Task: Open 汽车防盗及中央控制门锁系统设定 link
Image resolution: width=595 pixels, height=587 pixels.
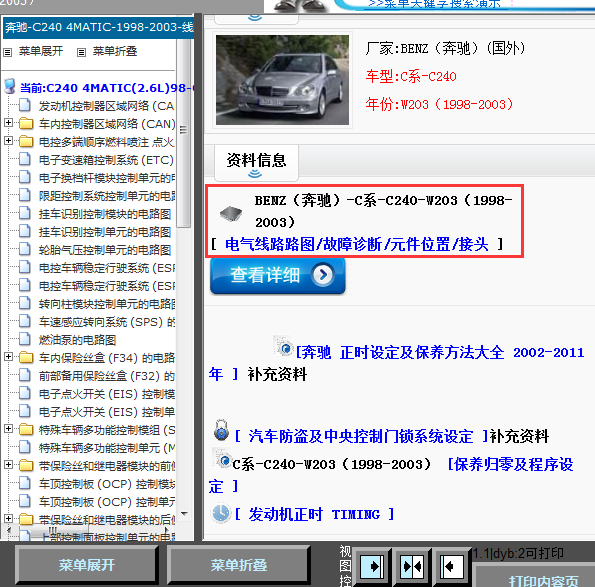Action: tap(361, 436)
